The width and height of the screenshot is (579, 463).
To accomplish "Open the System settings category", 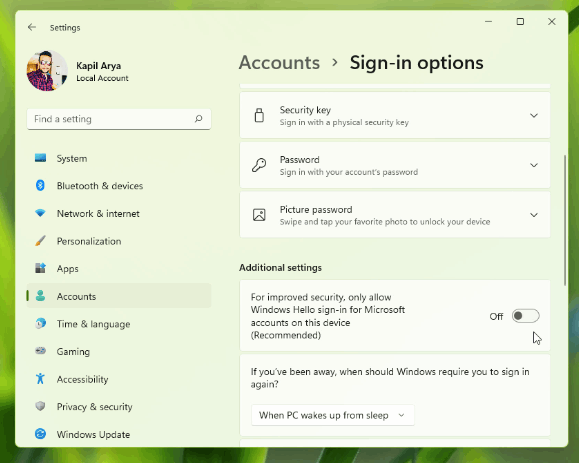I will (x=119, y=158).
